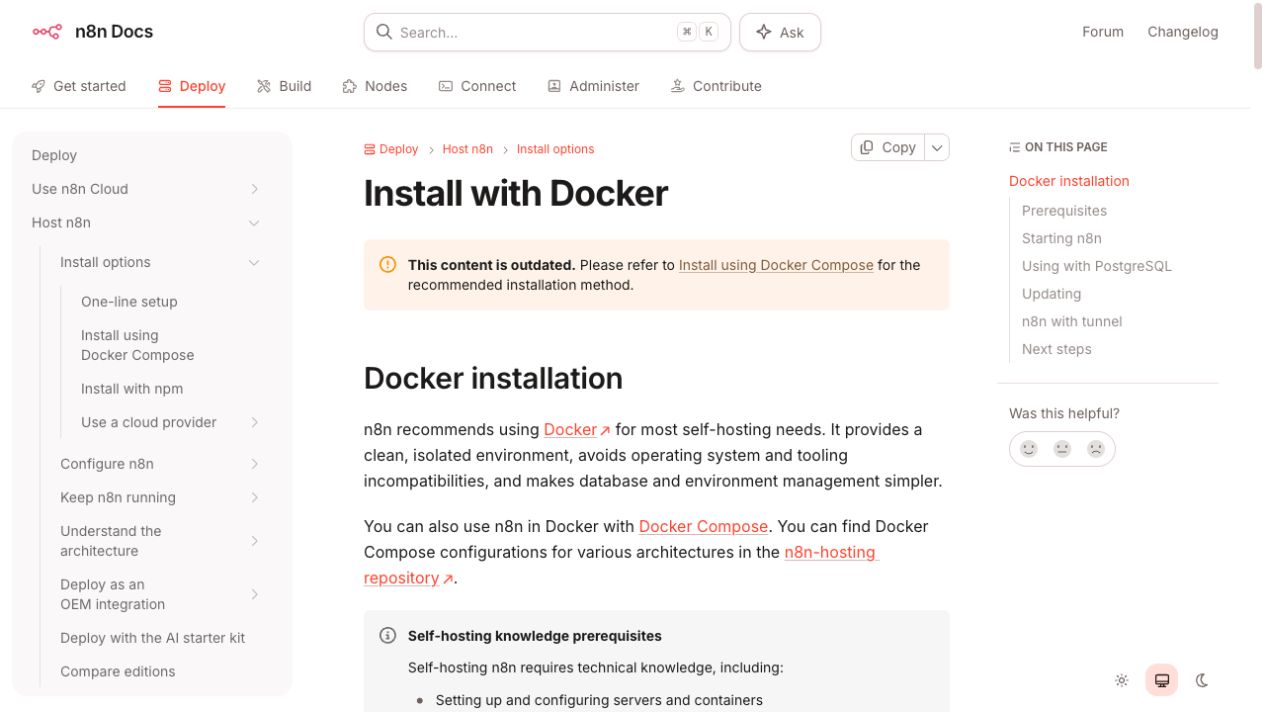Open the Docker Compose link in paragraph
This screenshot has width=1265, height=712.
703,526
